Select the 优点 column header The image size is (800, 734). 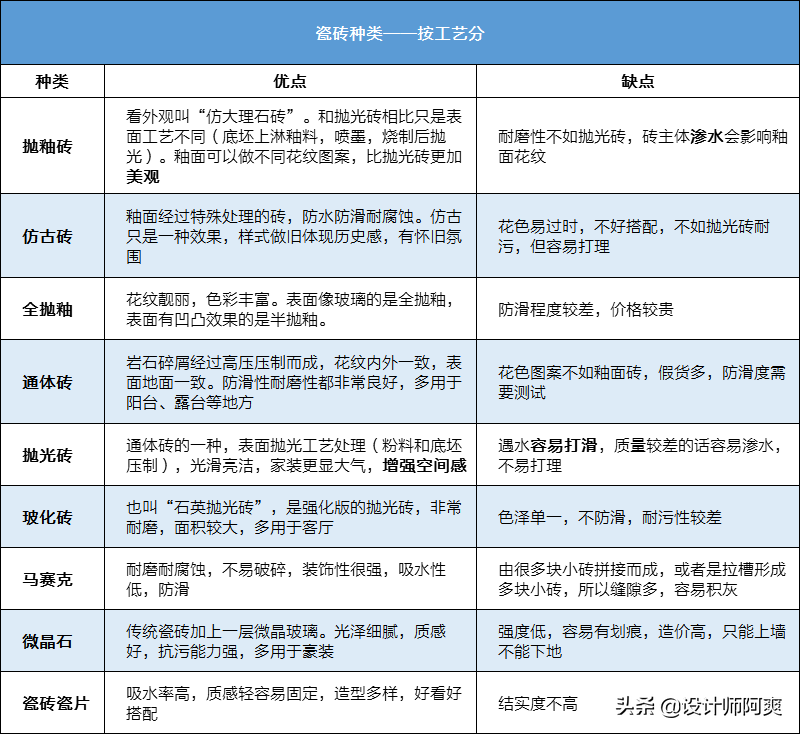290,81
